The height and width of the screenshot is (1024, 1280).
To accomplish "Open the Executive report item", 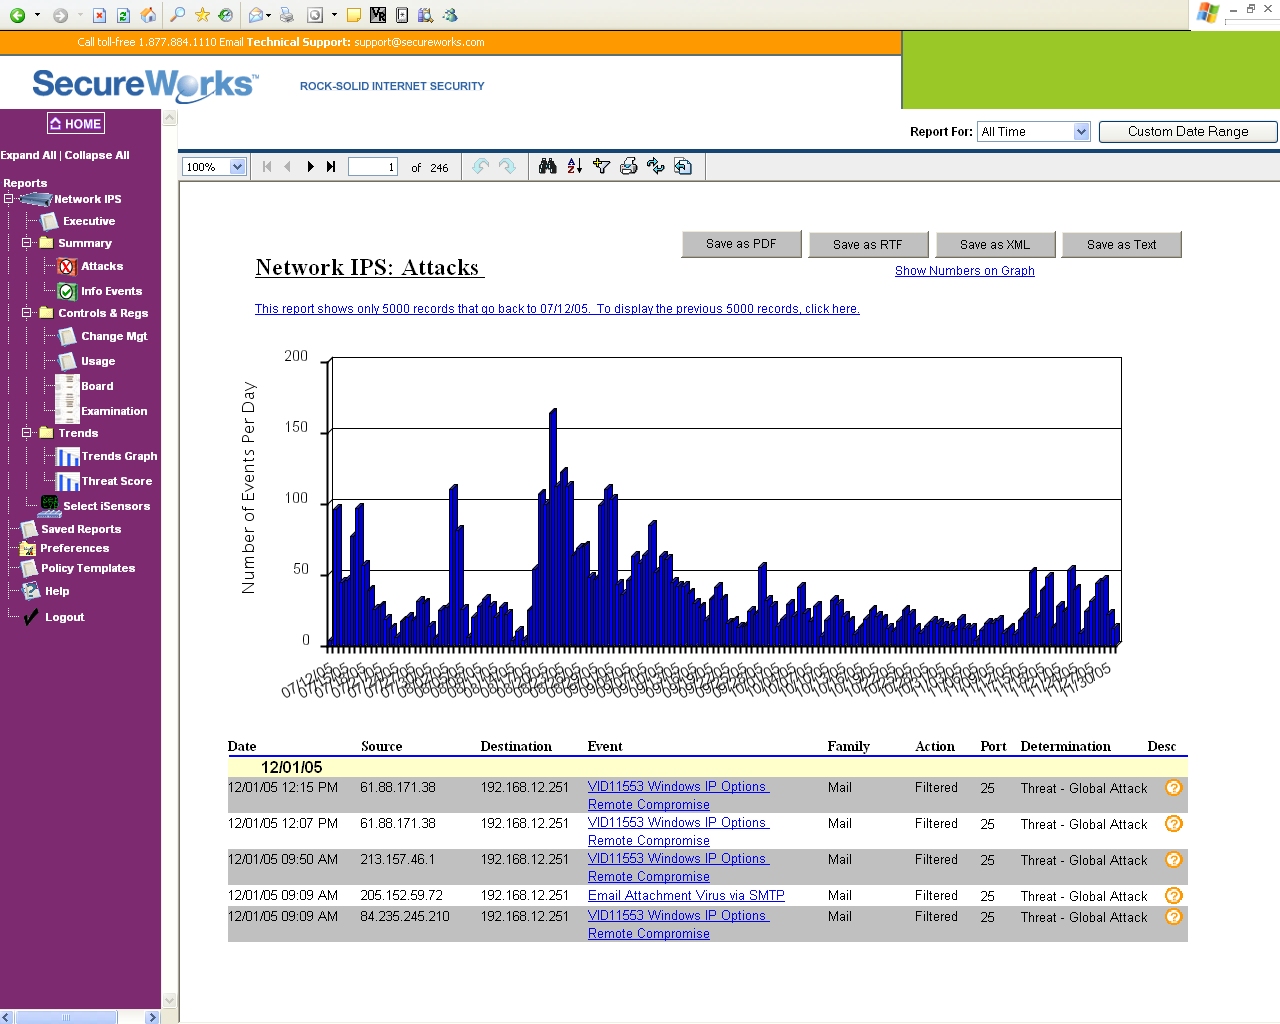I will pyautogui.click(x=88, y=222).
